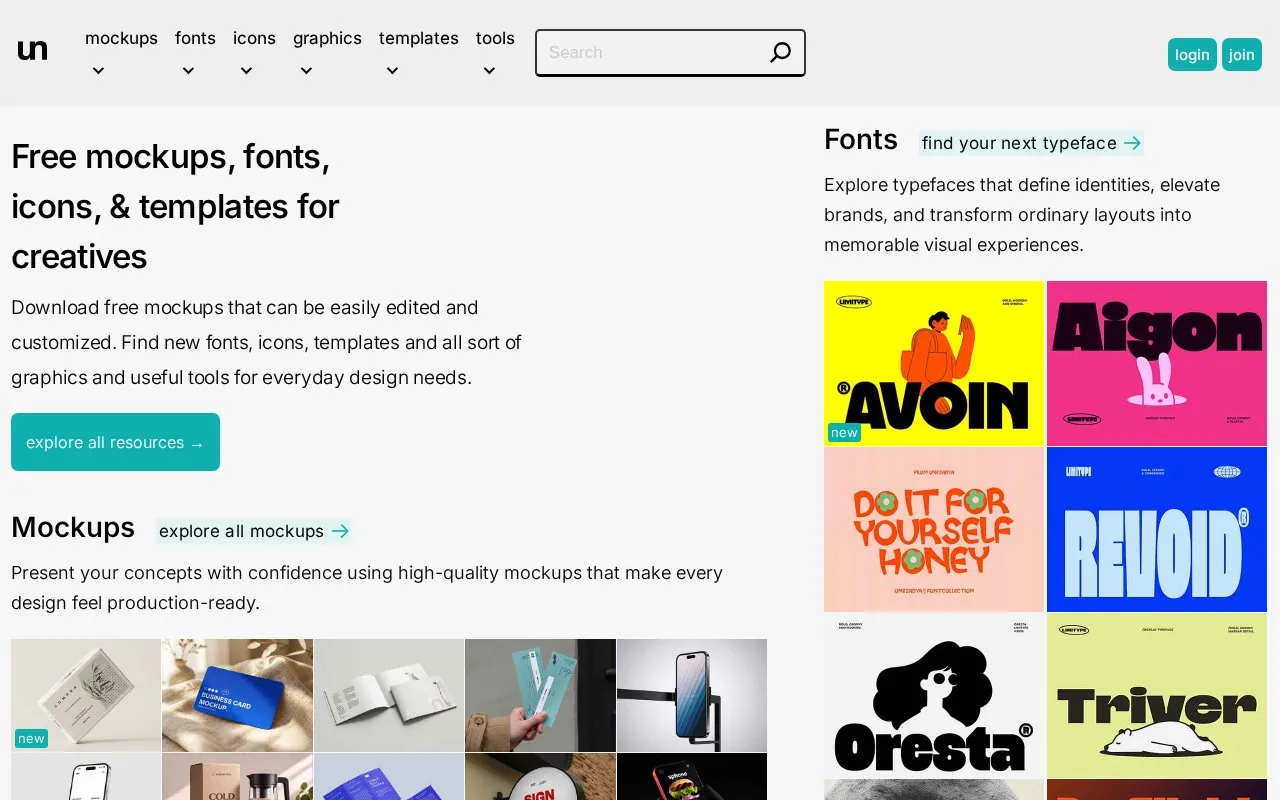Image resolution: width=1280 pixels, height=800 pixels.
Task: Open the icons navigation item
Action: pyautogui.click(x=254, y=38)
